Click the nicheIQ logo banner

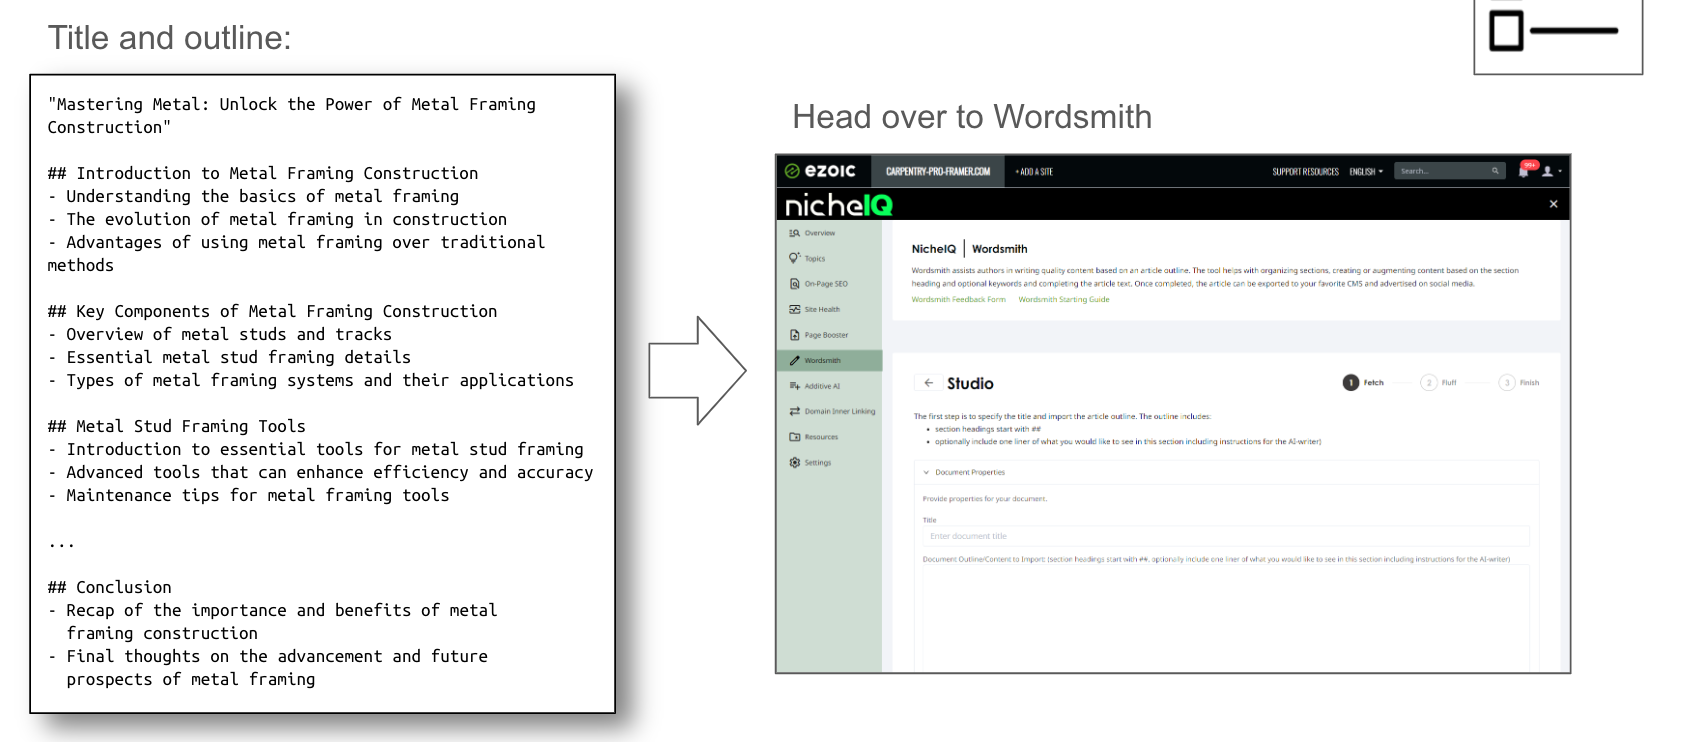[838, 205]
